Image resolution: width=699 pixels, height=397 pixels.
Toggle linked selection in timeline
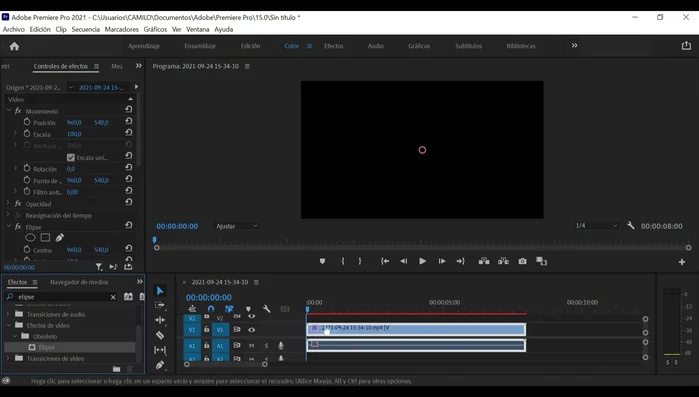(229, 309)
